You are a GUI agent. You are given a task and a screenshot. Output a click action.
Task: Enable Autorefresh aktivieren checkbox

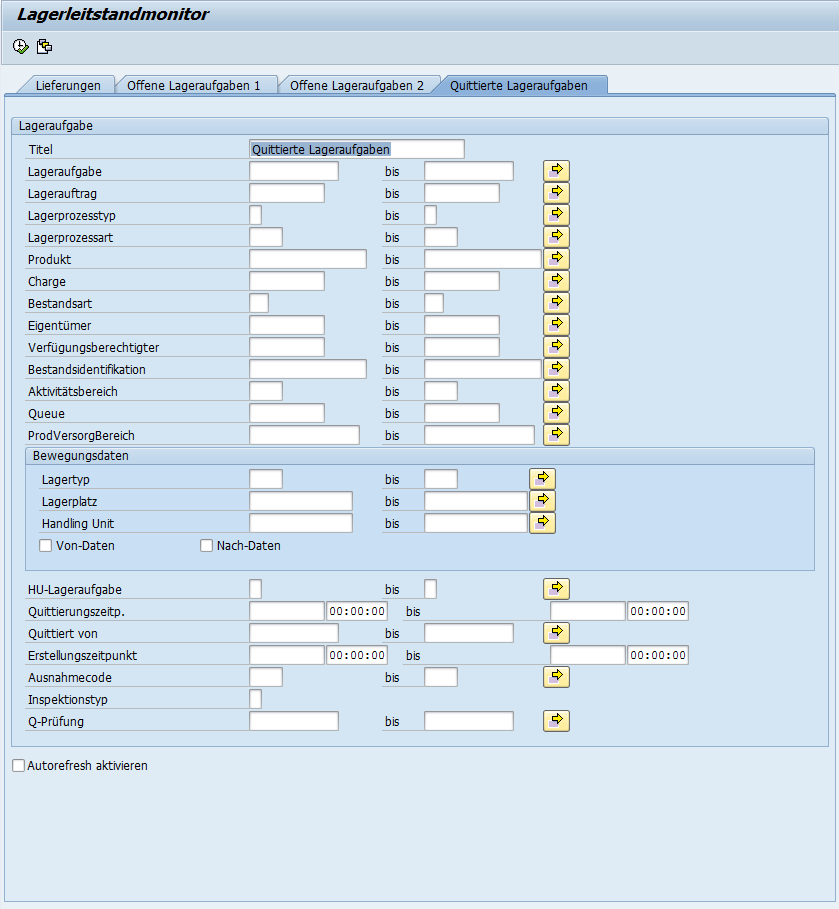pyautogui.click(x=19, y=766)
